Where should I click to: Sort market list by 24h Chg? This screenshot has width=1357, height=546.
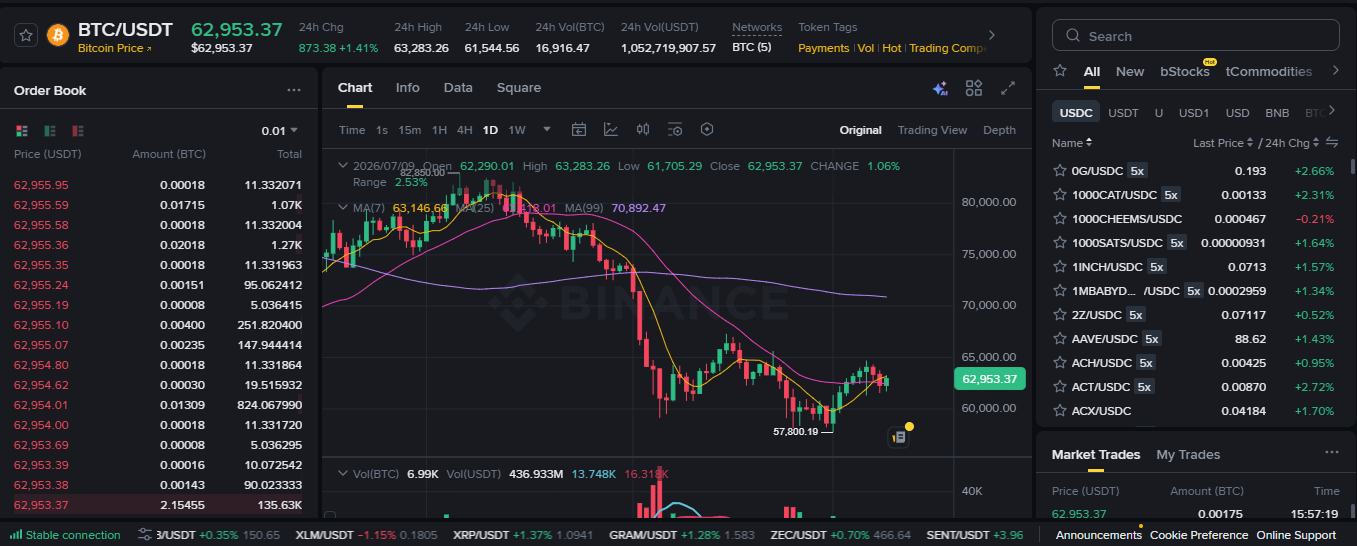(1291, 143)
